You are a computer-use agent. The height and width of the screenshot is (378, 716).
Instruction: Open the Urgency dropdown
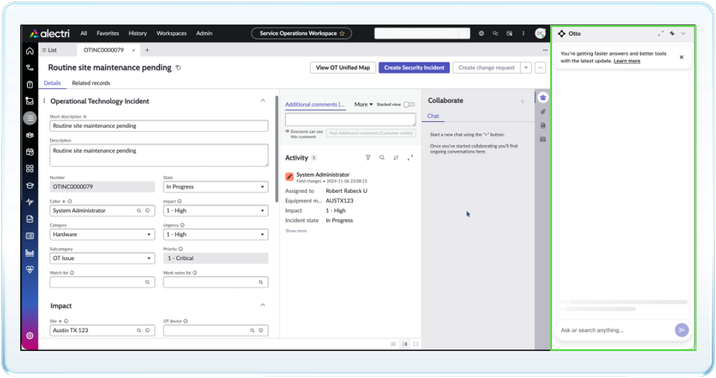point(216,234)
